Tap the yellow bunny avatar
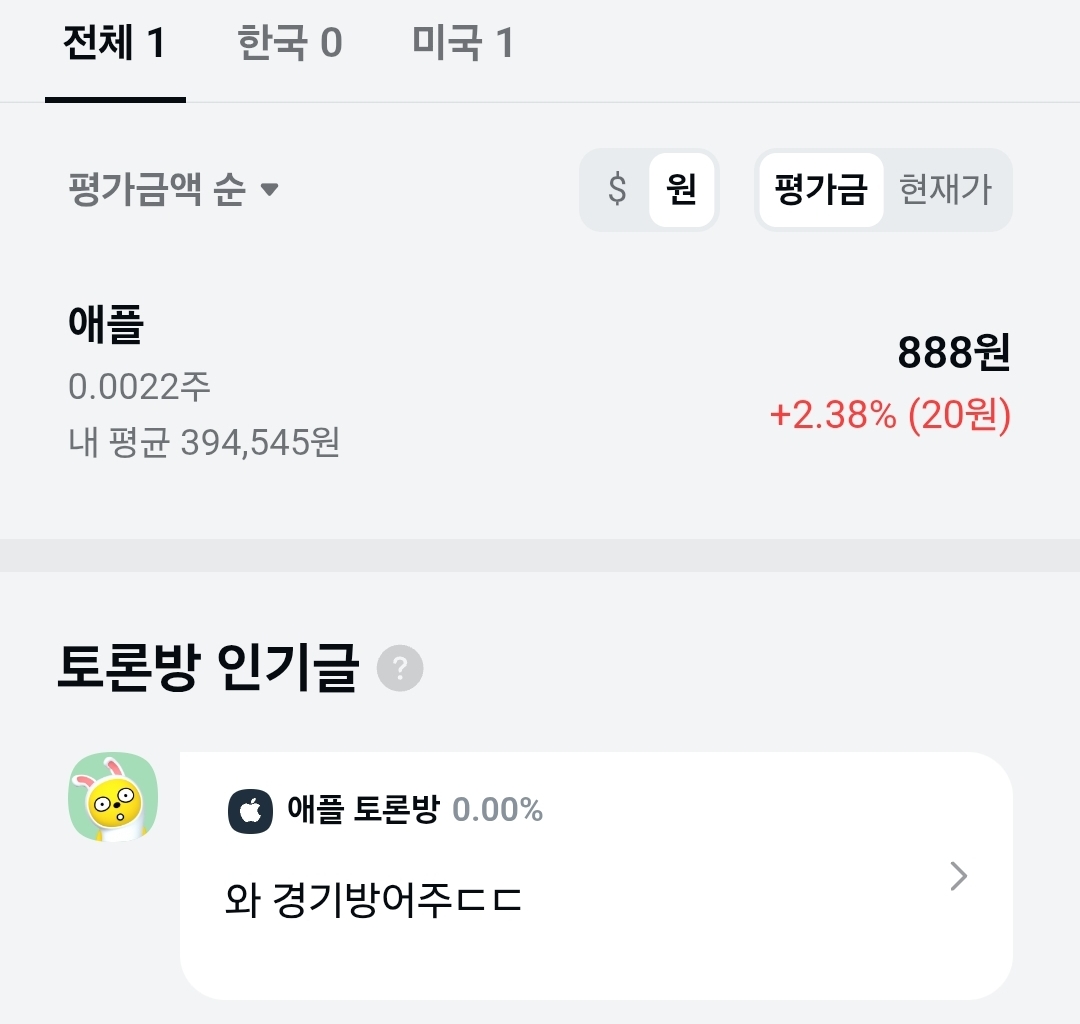 (x=113, y=796)
